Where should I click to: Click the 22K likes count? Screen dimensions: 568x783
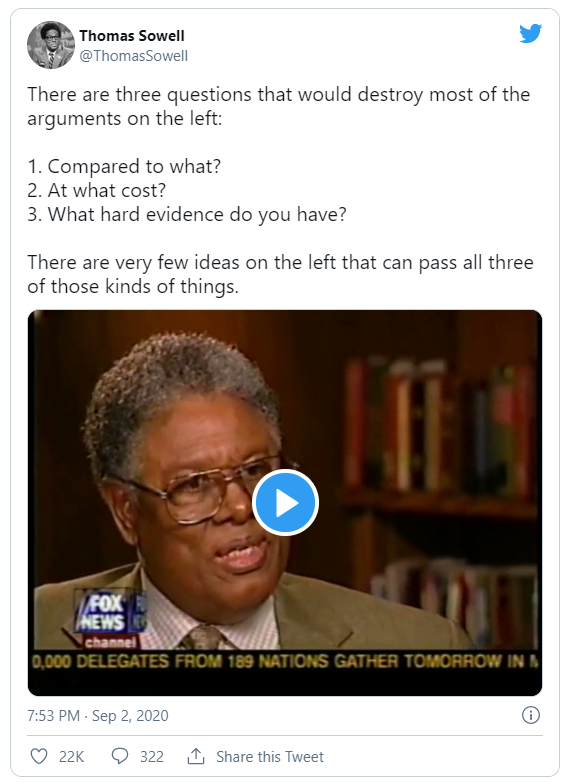click(x=71, y=757)
